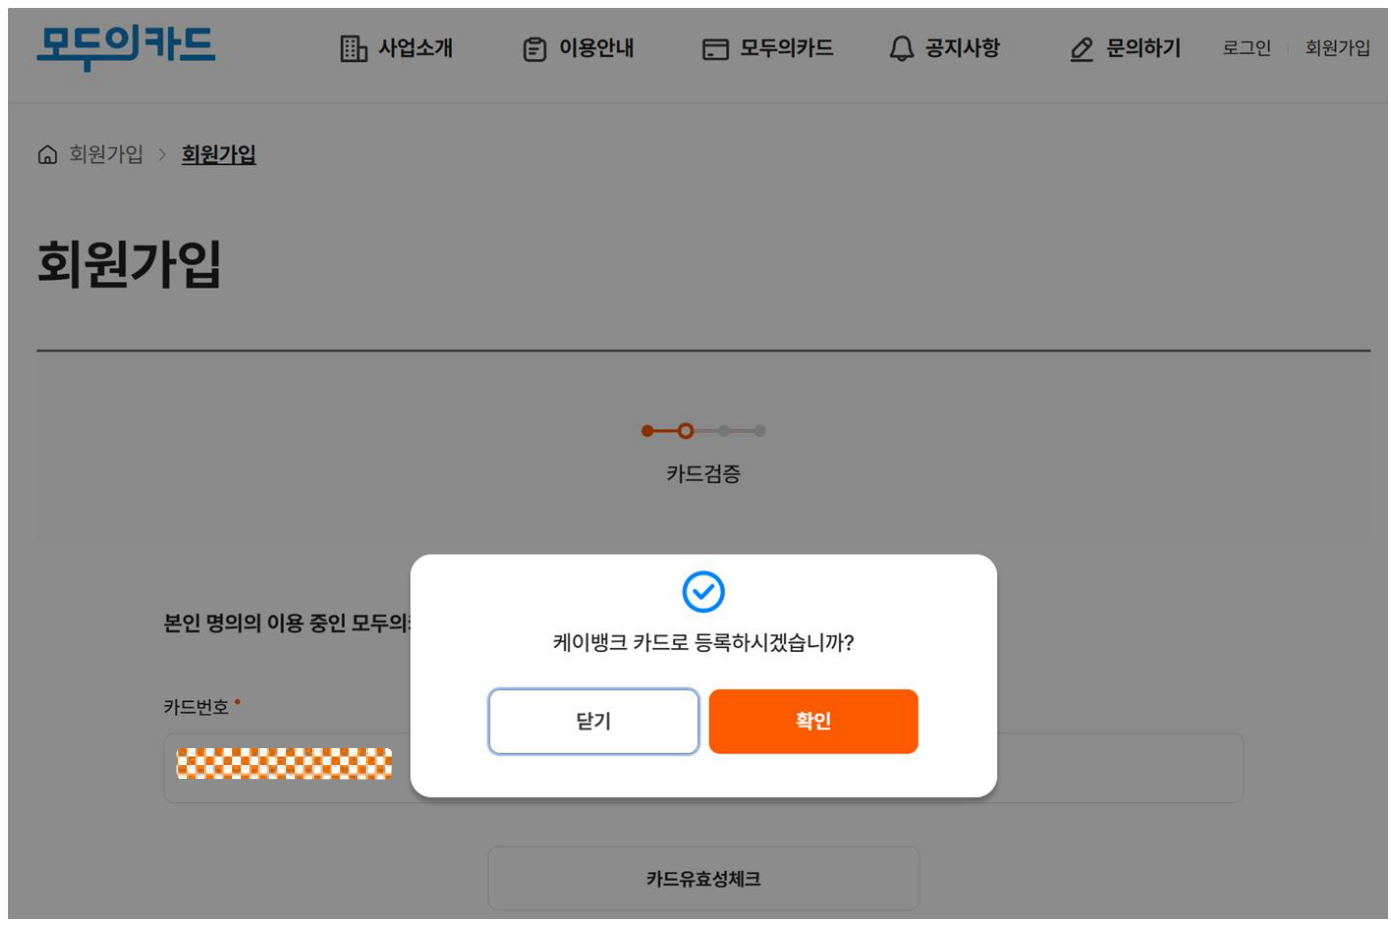Click the pencil icon beside 문의하기
This screenshot has width=1391, height=926.
tap(1081, 49)
